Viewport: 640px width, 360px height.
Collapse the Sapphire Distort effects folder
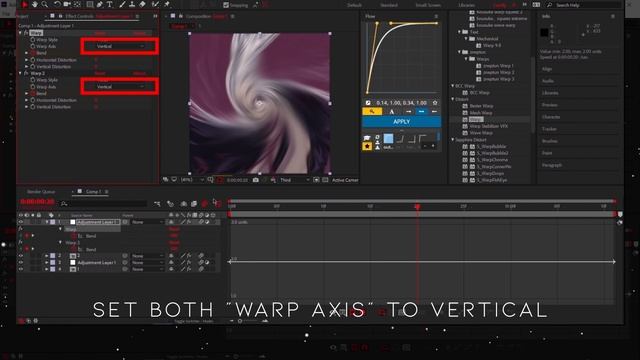click(453, 140)
